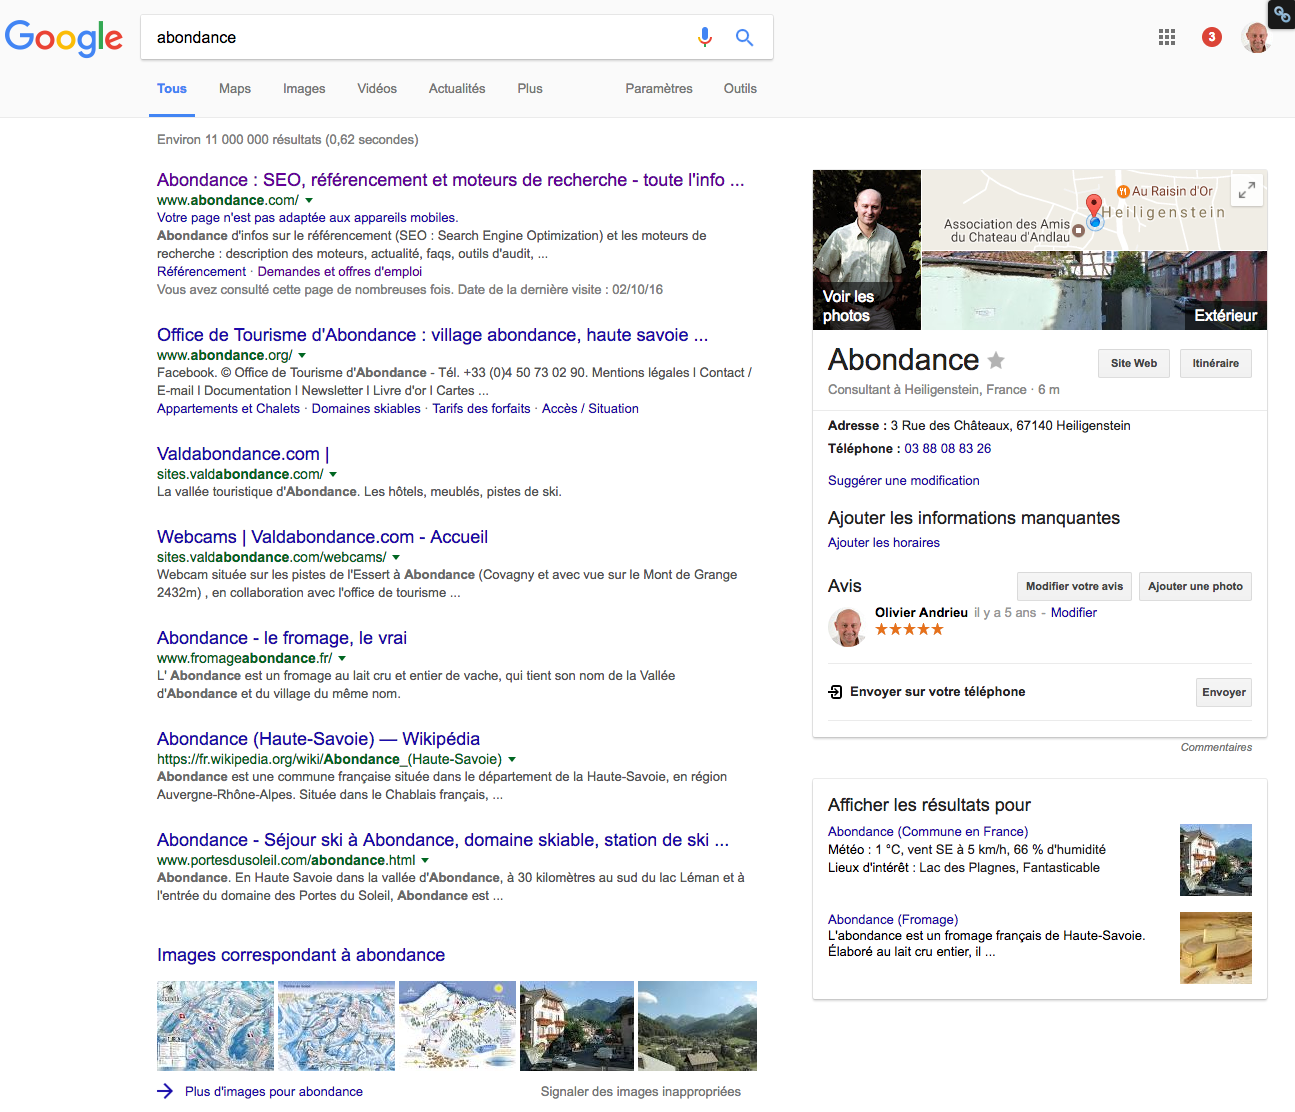
Task: Select the Tous tab
Action: click(172, 88)
